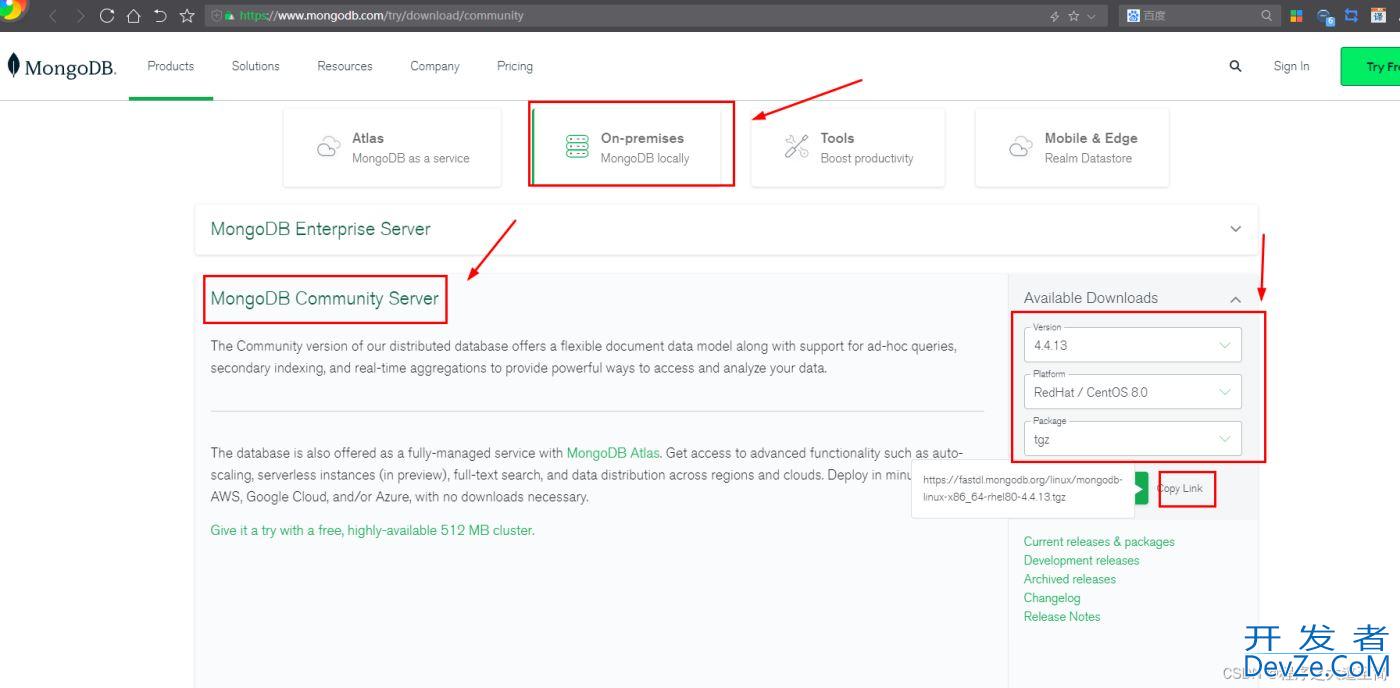Click the browser back arrow
The width and height of the screenshot is (1400, 688).
(x=55, y=16)
